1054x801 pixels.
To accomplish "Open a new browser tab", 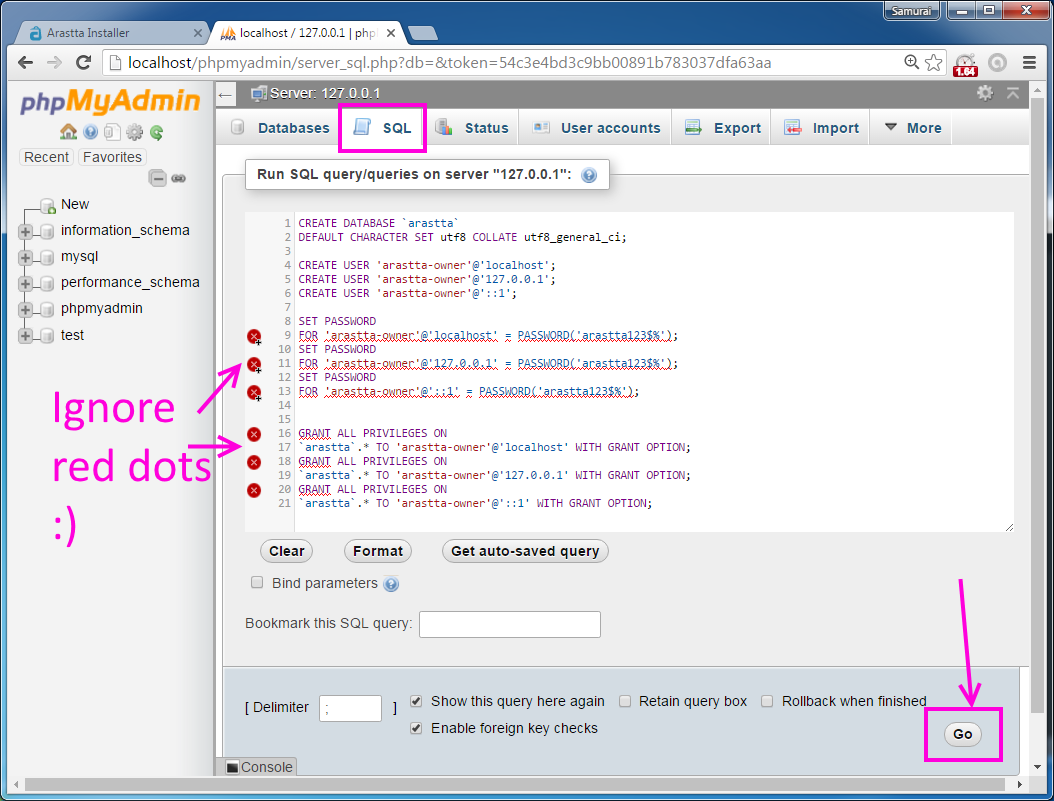I will tap(422, 33).
